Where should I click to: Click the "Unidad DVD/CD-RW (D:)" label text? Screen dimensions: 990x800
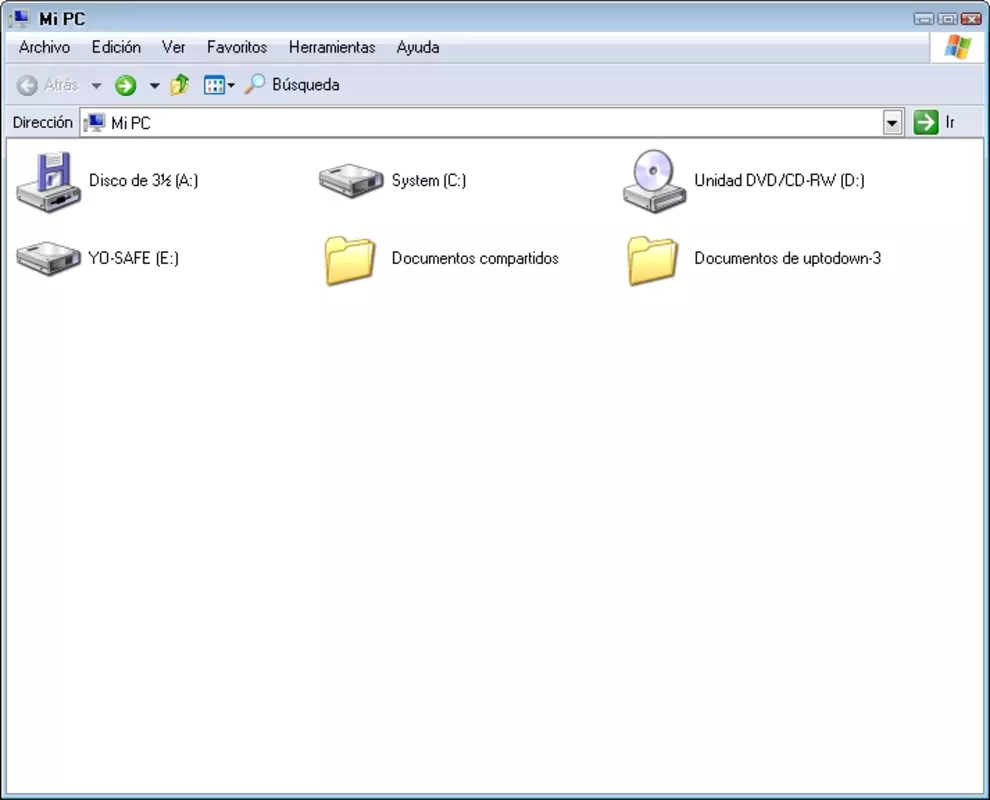[779, 181]
